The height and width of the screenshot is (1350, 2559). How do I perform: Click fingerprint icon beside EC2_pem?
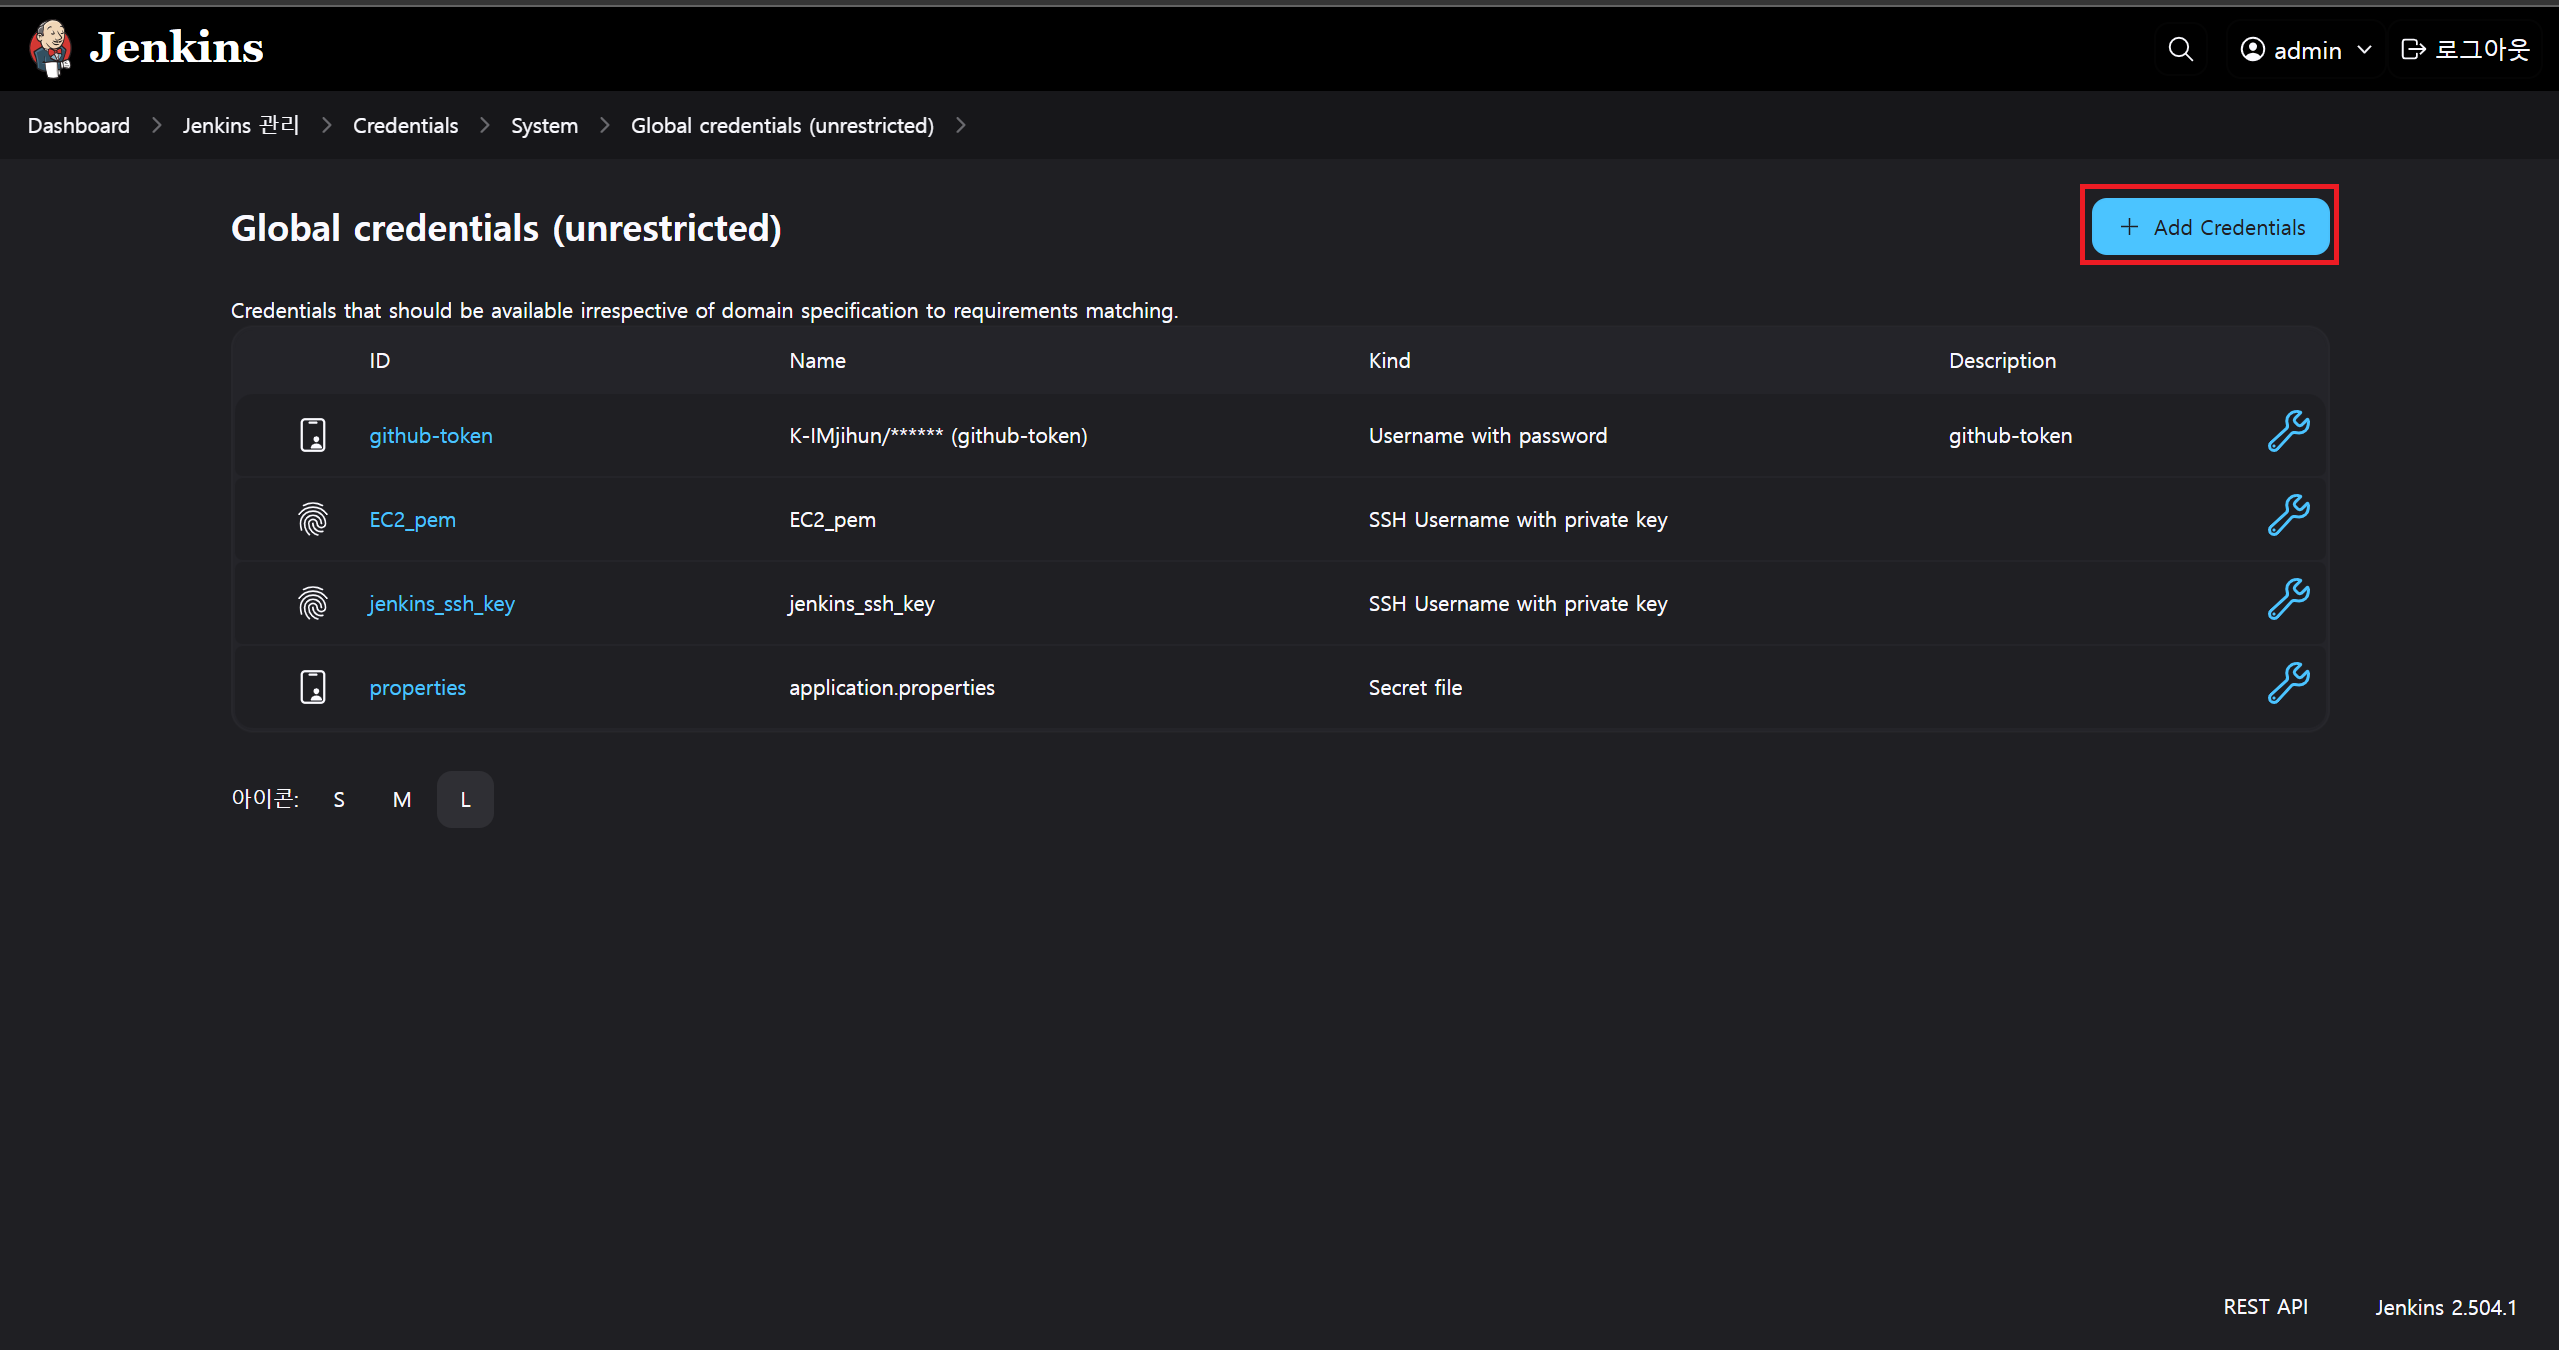tap(313, 519)
